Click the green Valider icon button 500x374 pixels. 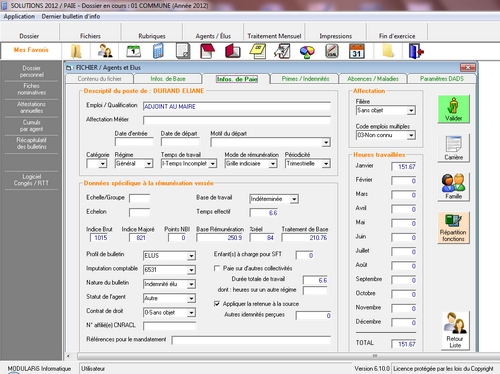[x=453, y=109]
